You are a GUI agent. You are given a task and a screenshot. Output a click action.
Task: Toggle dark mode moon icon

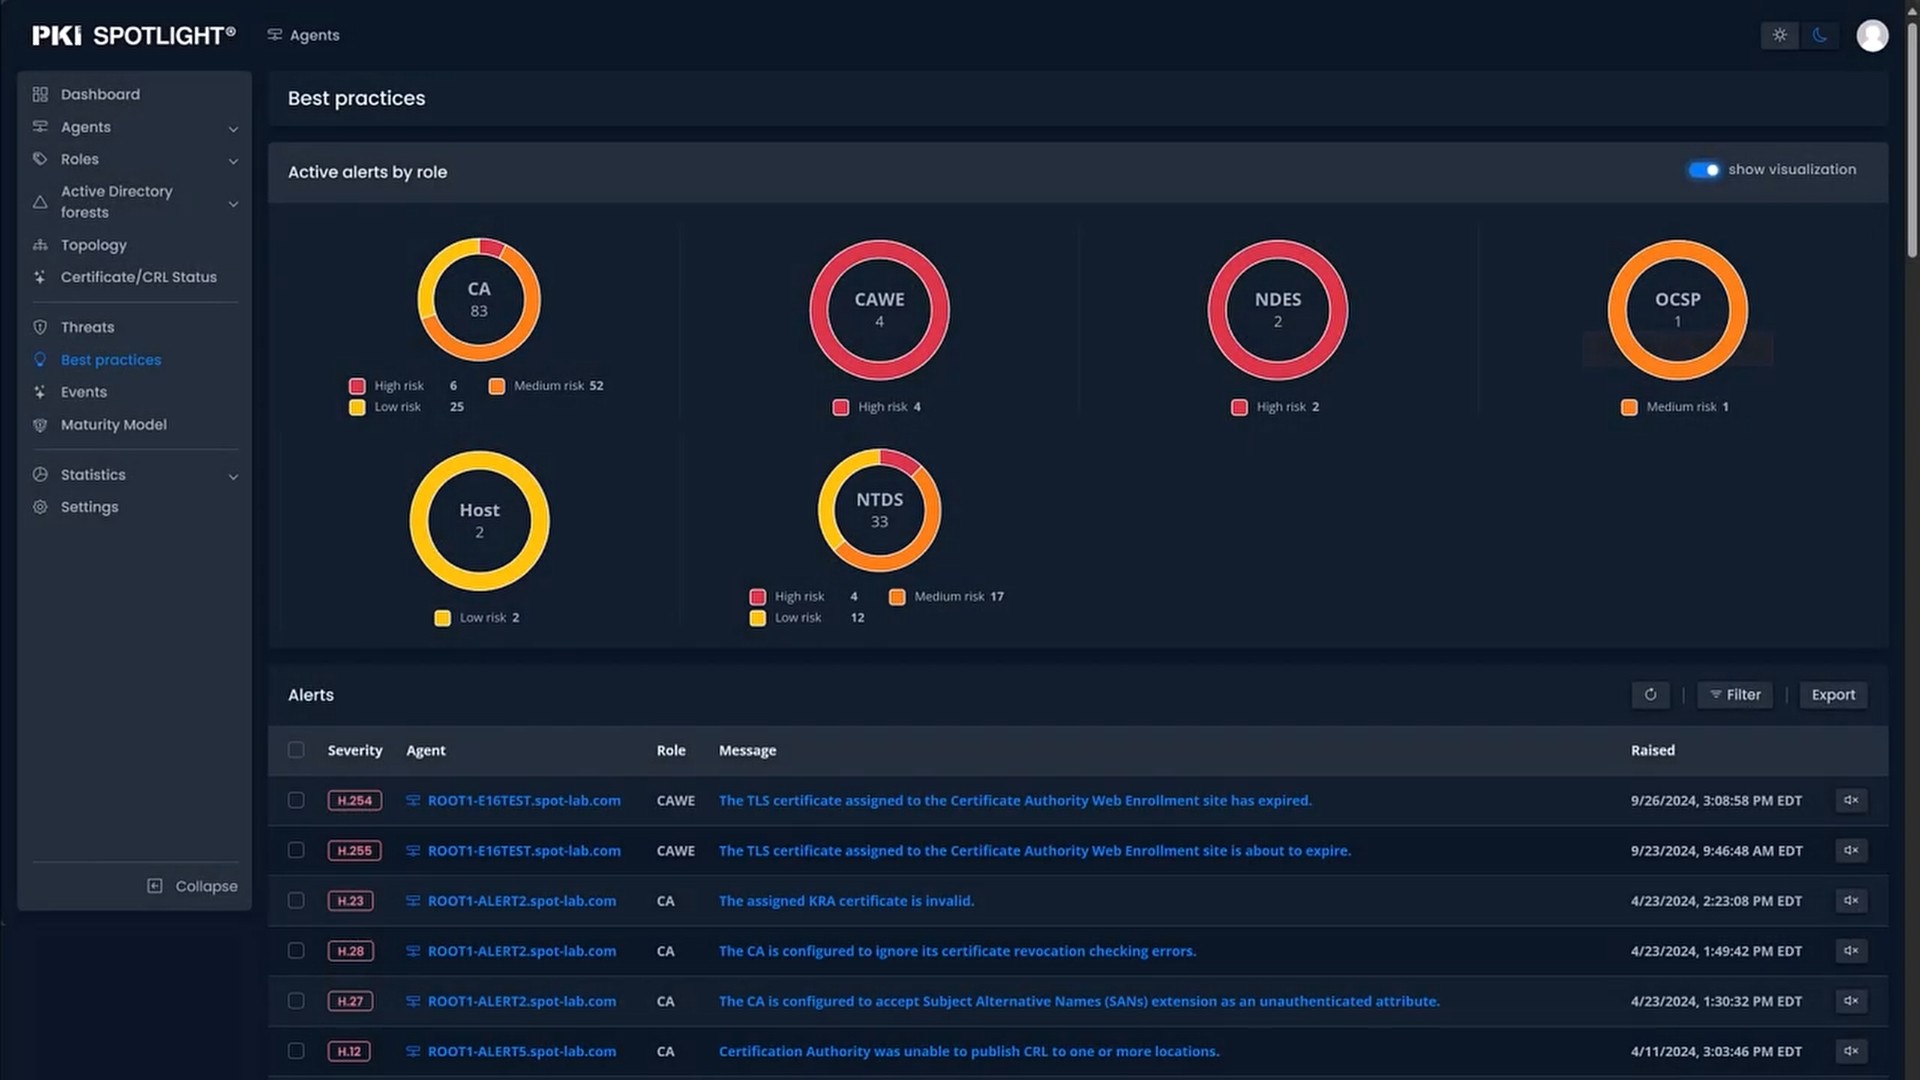1818,34
